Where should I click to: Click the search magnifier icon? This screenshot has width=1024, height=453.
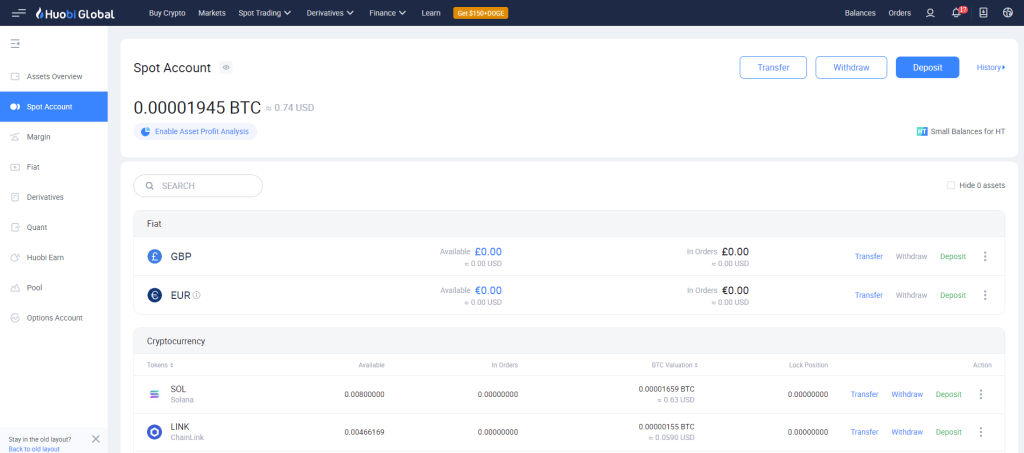tap(150, 186)
